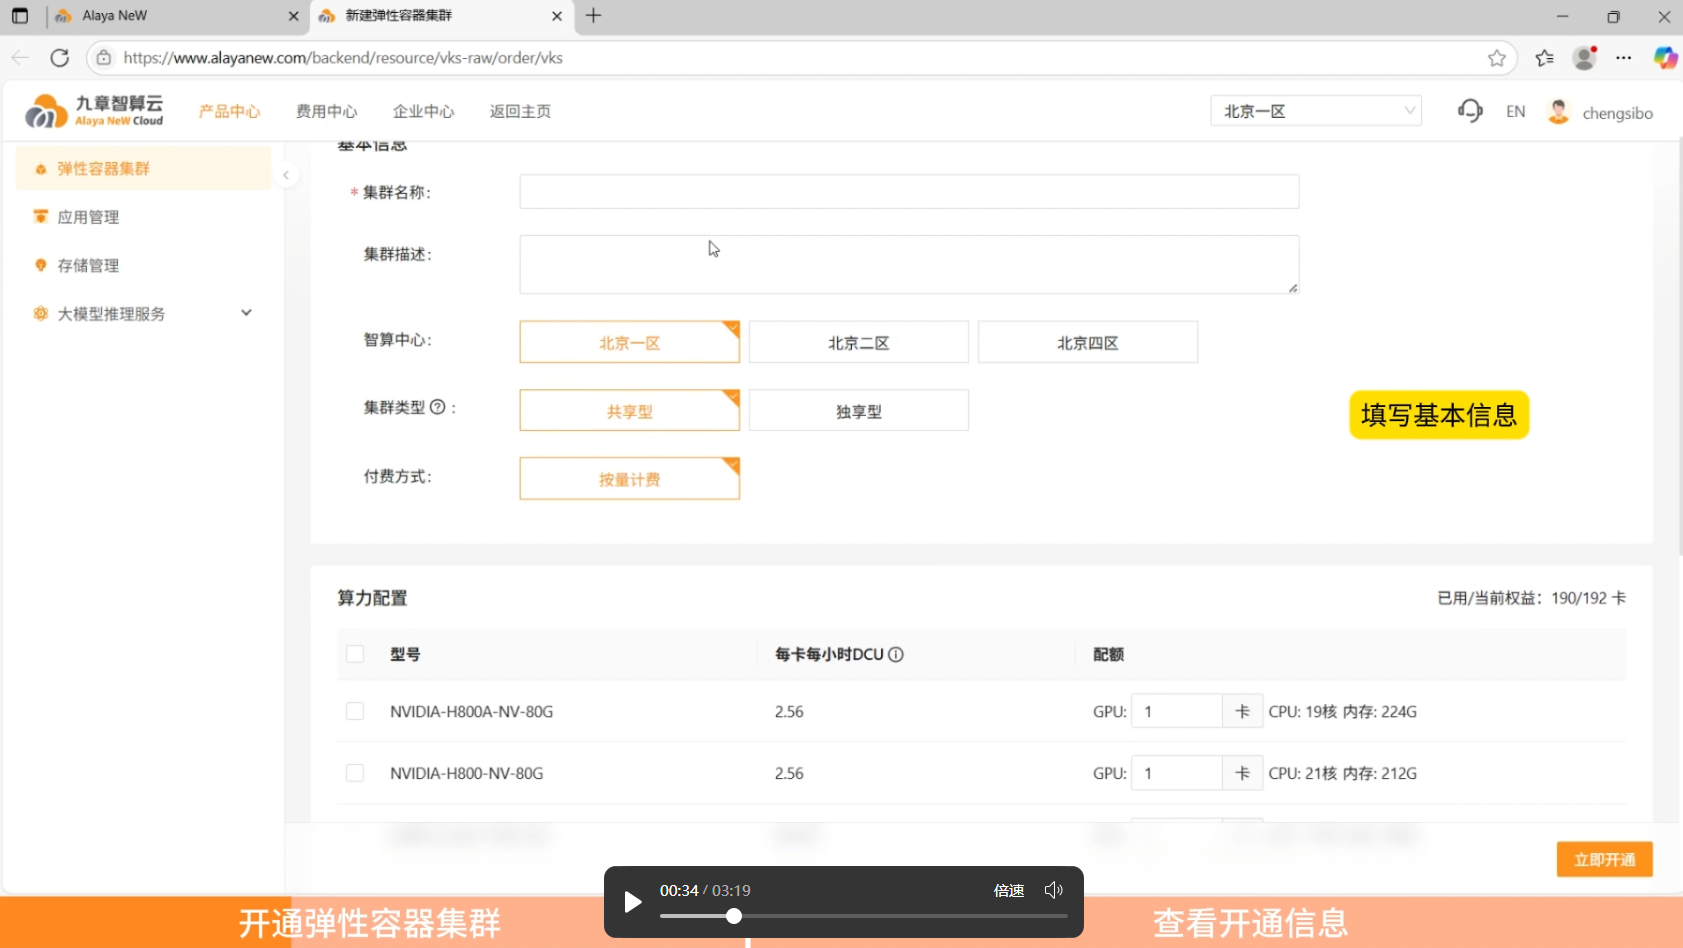Collapse the left sidebar panel
This screenshot has height=948, width=1683.
point(287,174)
